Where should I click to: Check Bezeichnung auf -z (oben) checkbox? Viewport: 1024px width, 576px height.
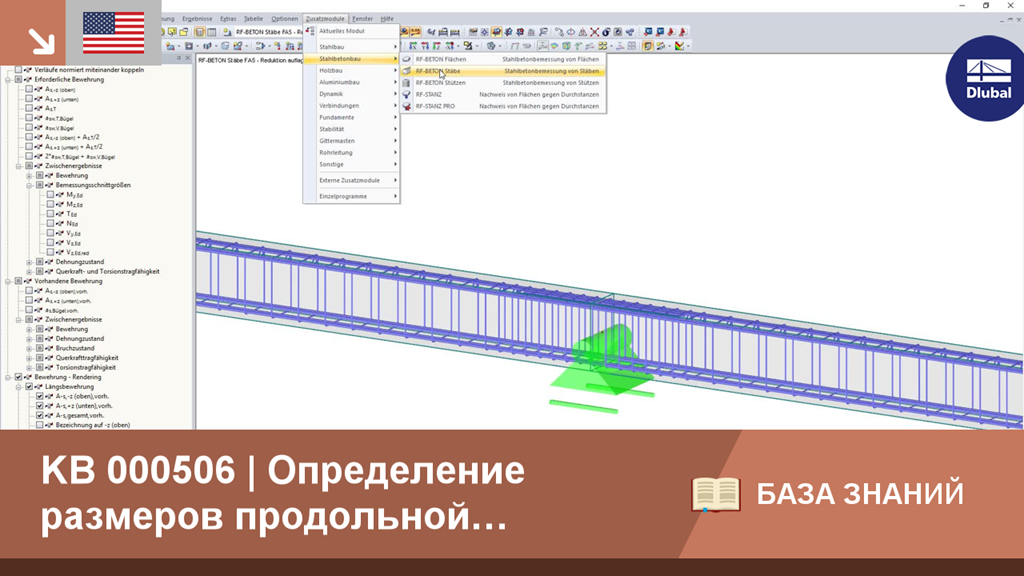[x=40, y=425]
